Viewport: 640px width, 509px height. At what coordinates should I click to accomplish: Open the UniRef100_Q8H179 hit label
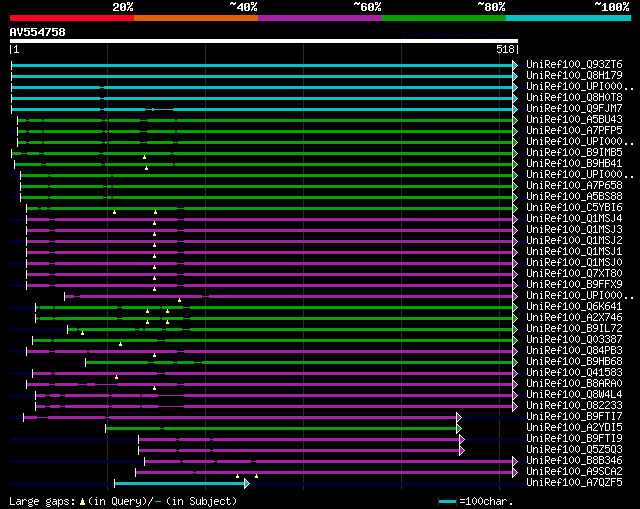(x=574, y=76)
